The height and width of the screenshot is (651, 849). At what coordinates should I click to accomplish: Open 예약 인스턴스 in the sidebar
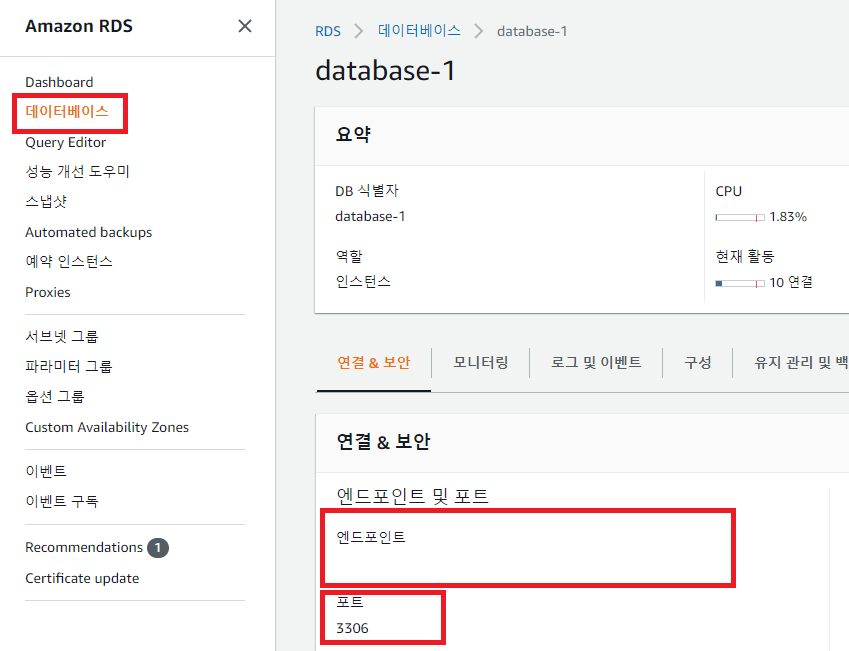click(69, 262)
